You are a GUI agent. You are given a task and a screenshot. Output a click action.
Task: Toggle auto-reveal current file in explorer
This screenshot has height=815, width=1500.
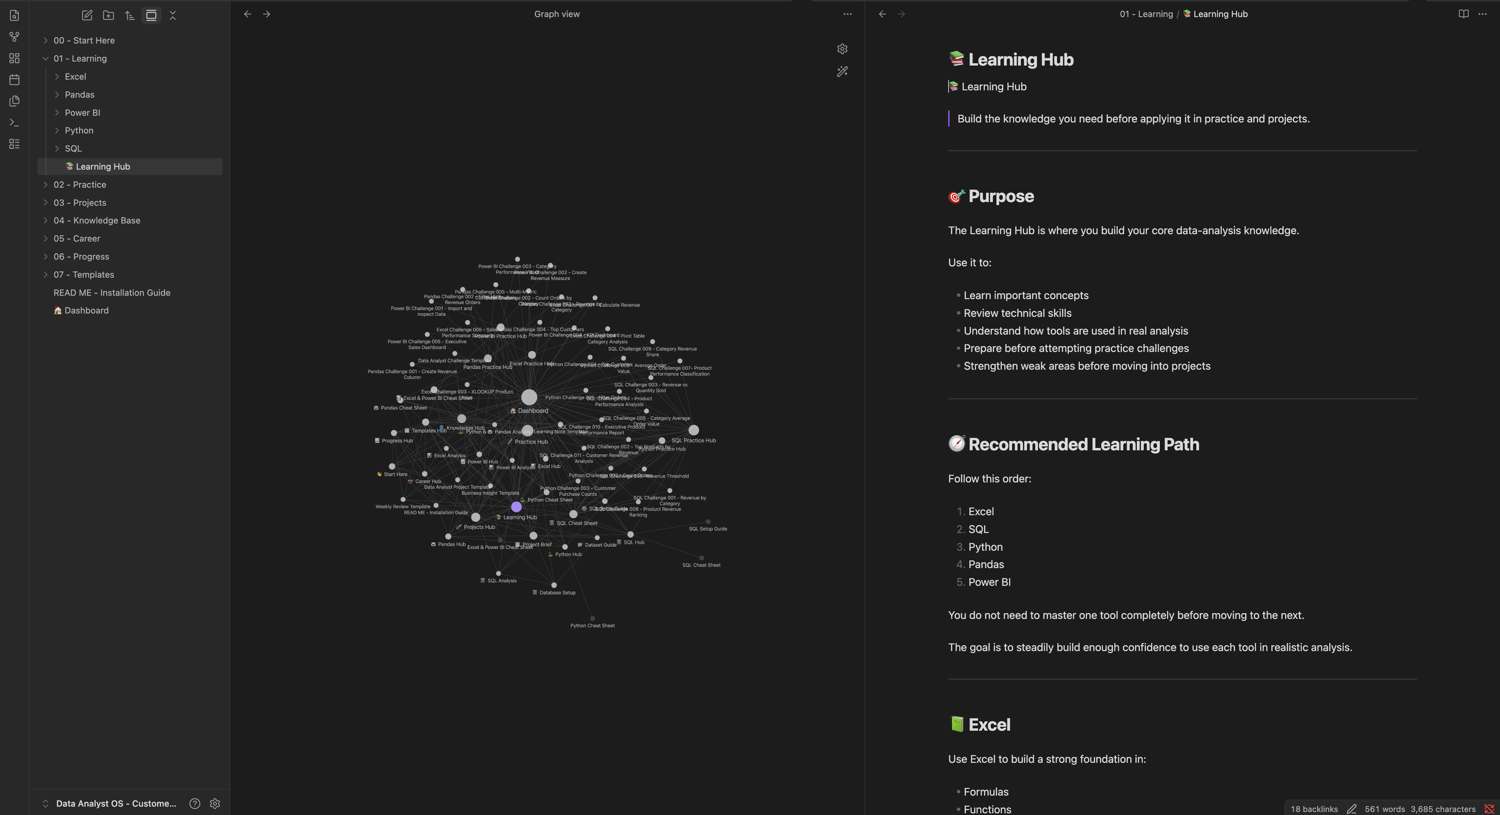(151, 15)
